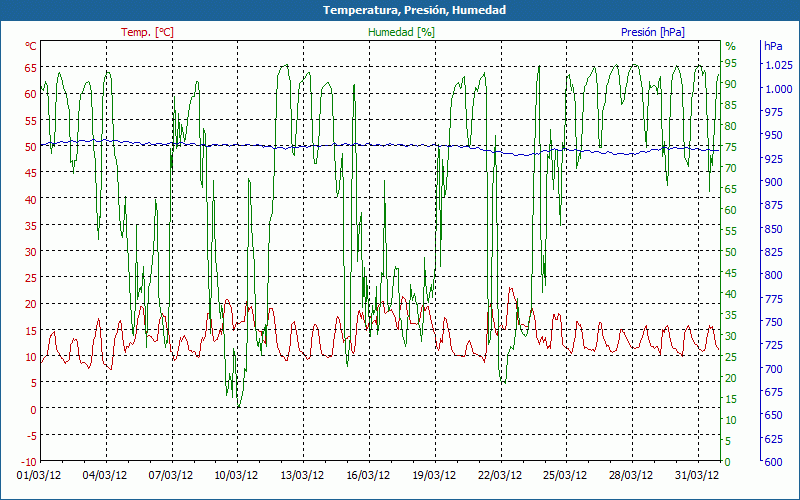Click date label '13/03/12' on time axis
Viewport: 800px width, 500px height.
click(x=302, y=475)
